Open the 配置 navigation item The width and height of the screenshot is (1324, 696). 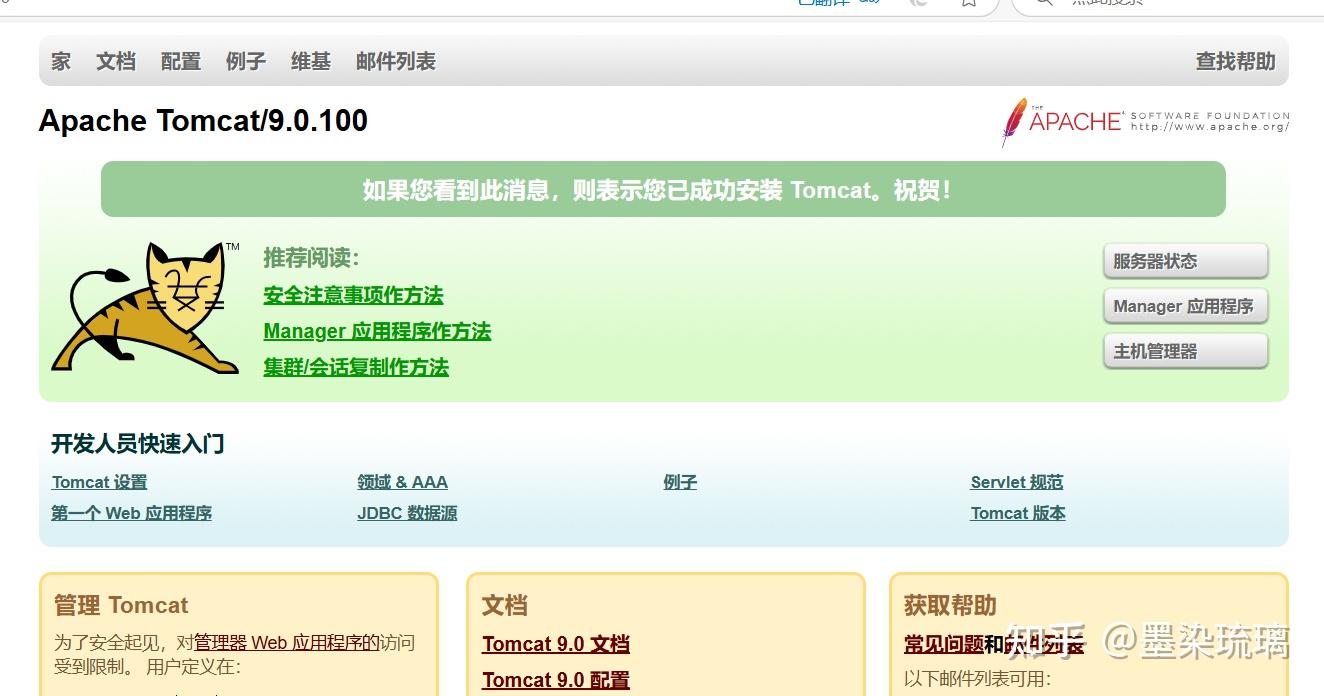(180, 61)
